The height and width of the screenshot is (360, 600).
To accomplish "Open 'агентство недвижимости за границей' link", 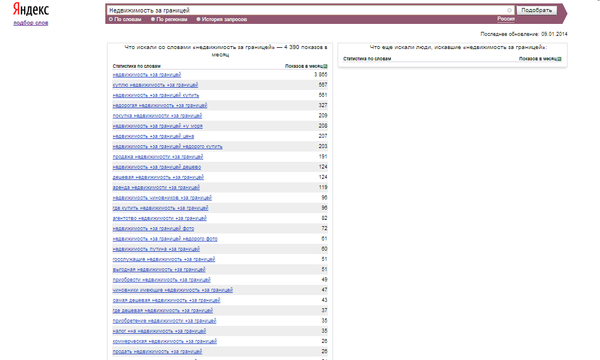I will pos(160,218).
